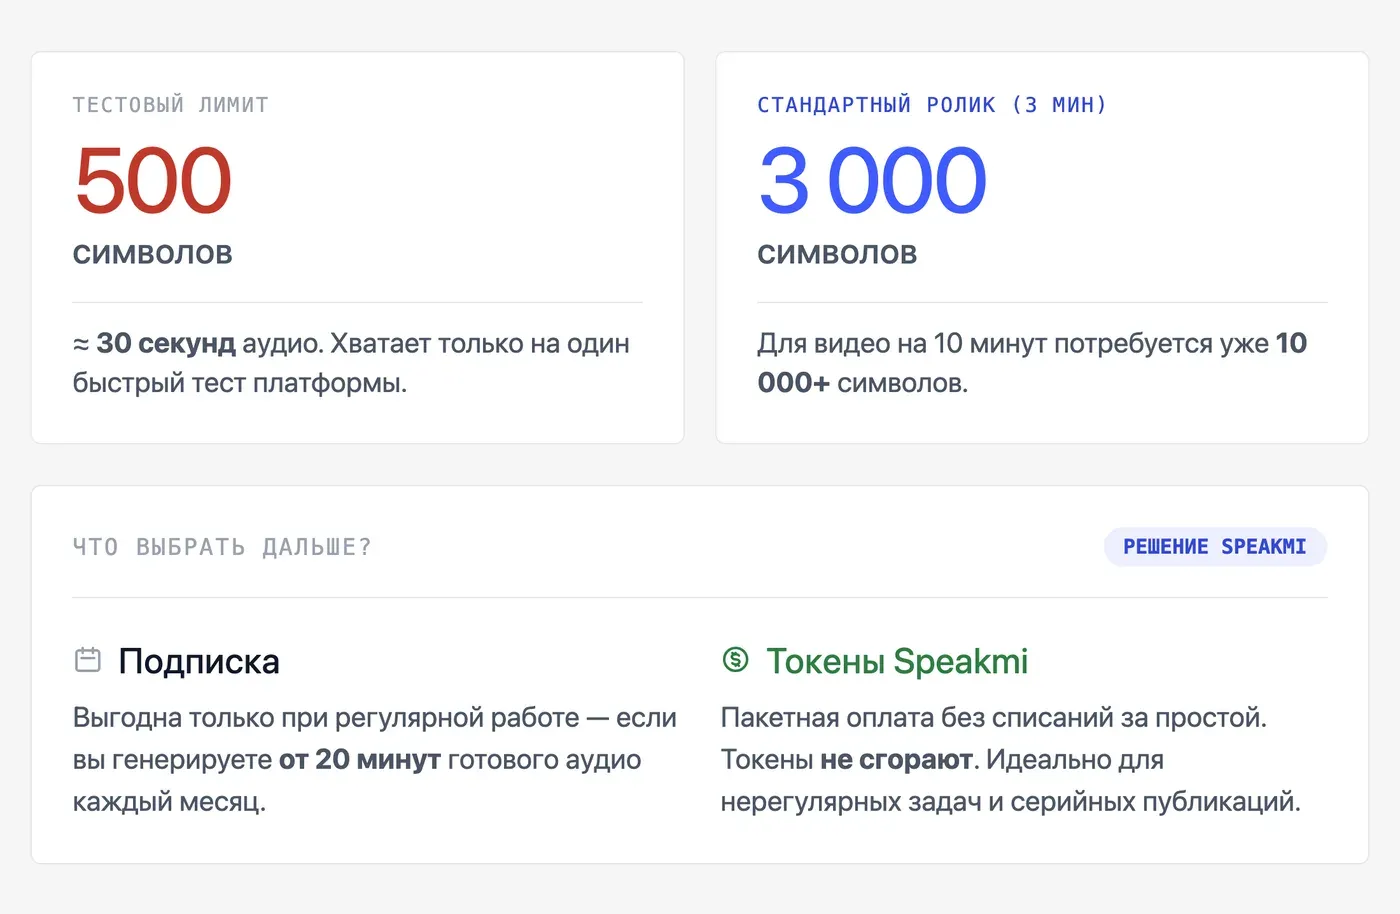The width and height of the screenshot is (1400, 914).
Task: Click the bold text 30 секунд
Action: click(166, 343)
